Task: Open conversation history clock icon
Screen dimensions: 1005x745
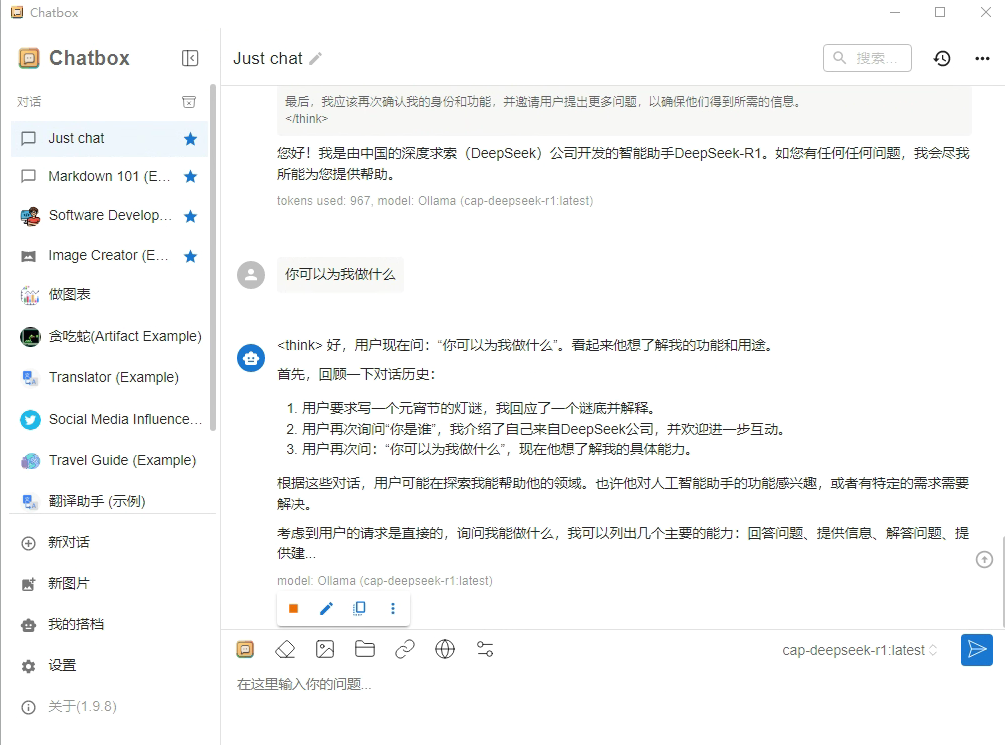Action: pos(942,58)
